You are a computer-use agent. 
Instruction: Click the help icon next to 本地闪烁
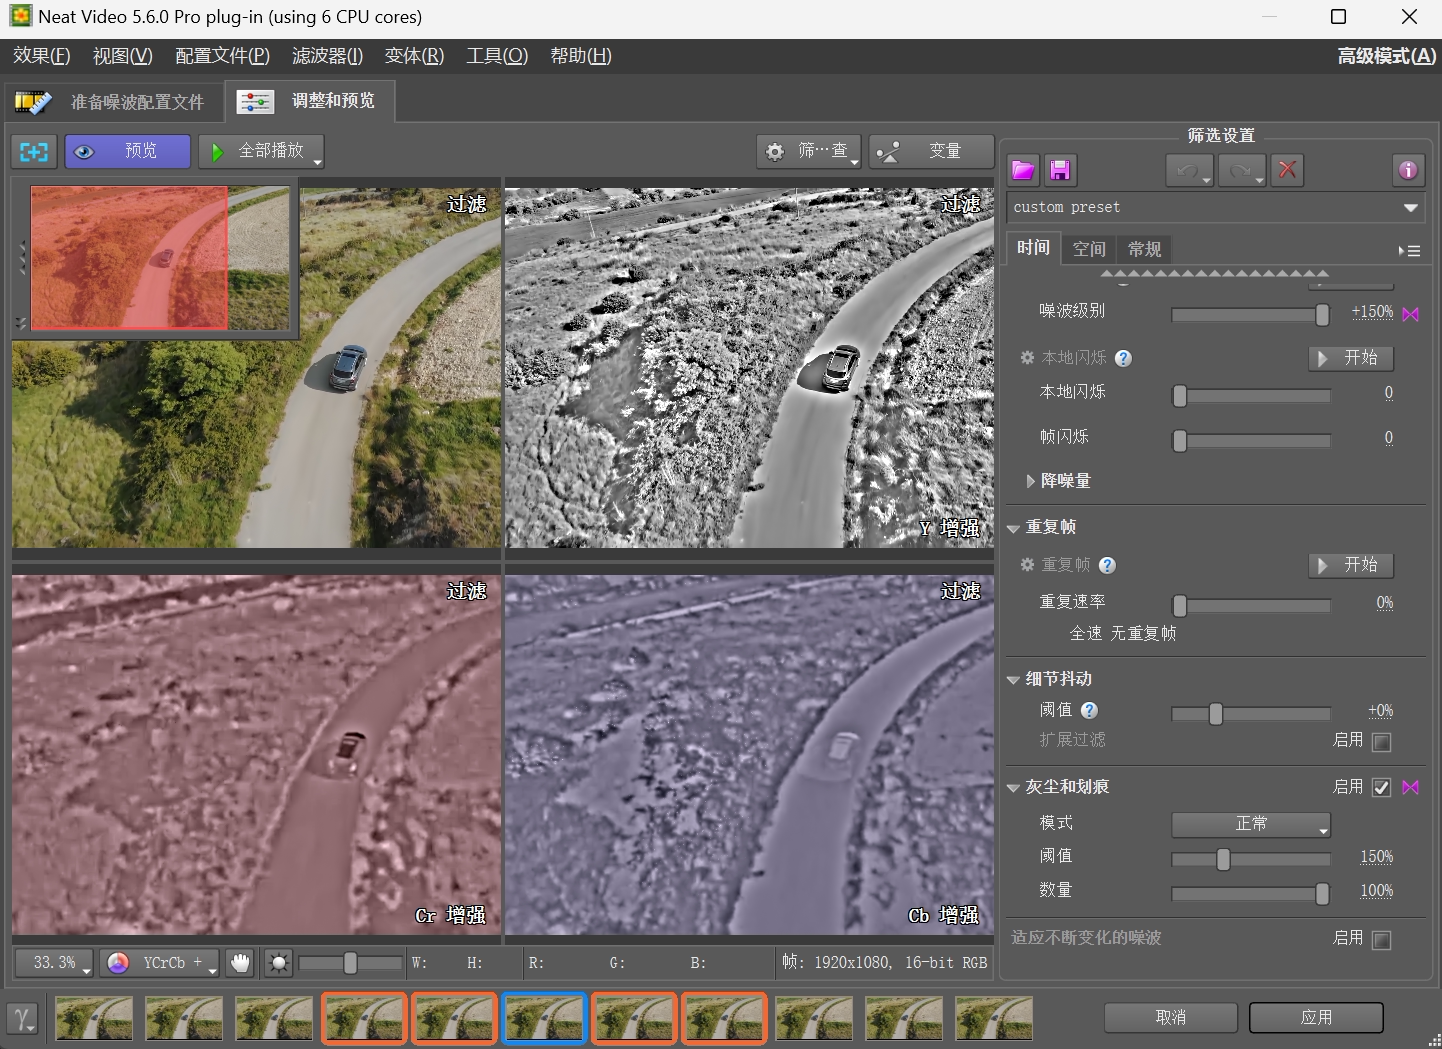[x=1123, y=358]
